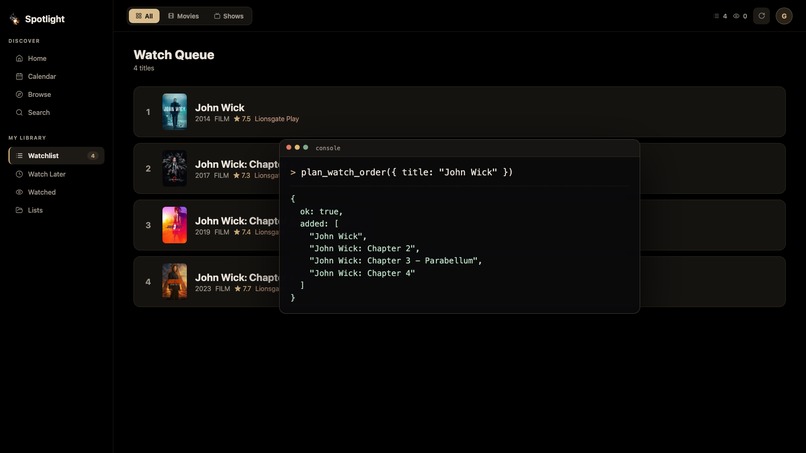Screen dimensions: 806x453
Task: Open the 2017 John Wick Chapter poster
Action: 175,168
